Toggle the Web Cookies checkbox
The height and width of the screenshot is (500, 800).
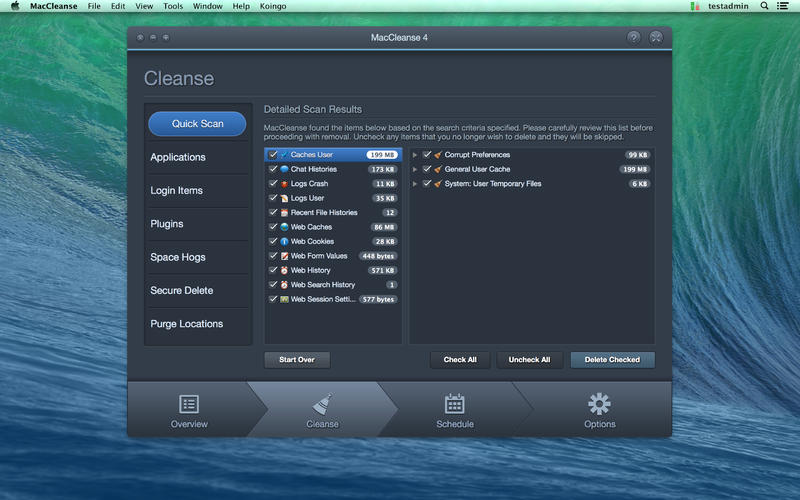pyautogui.click(x=273, y=241)
